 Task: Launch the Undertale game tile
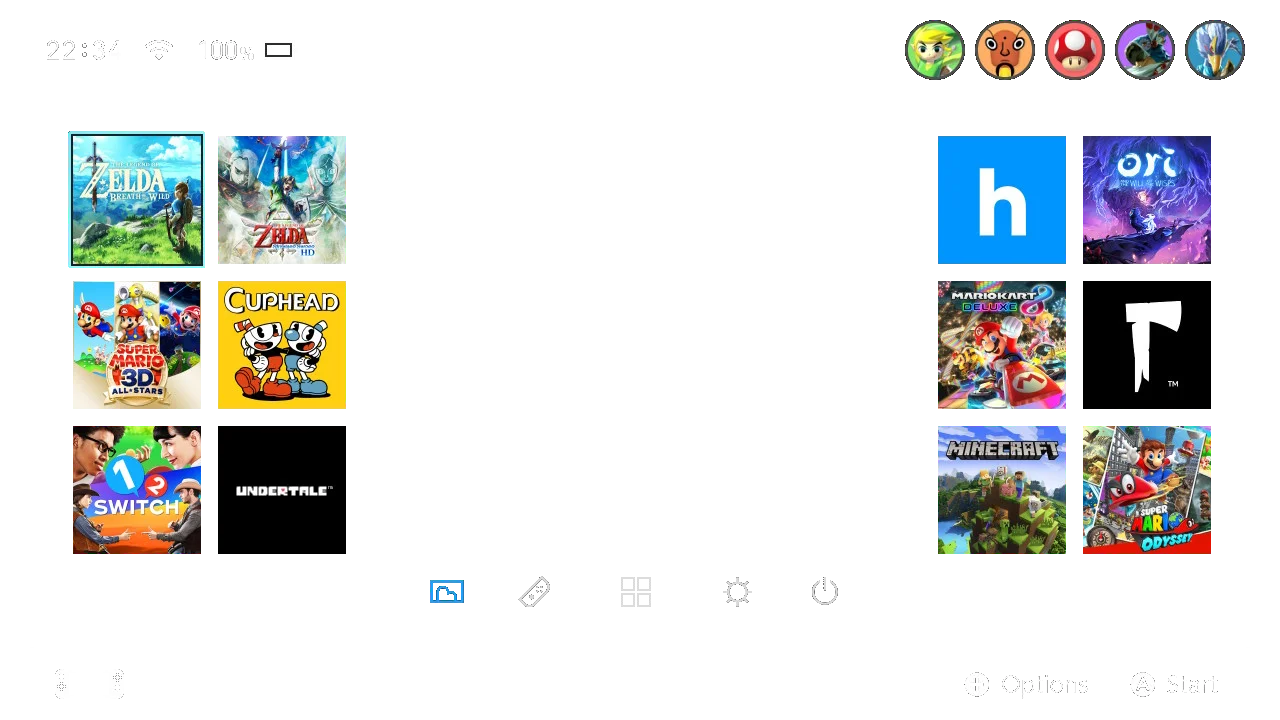click(282, 490)
